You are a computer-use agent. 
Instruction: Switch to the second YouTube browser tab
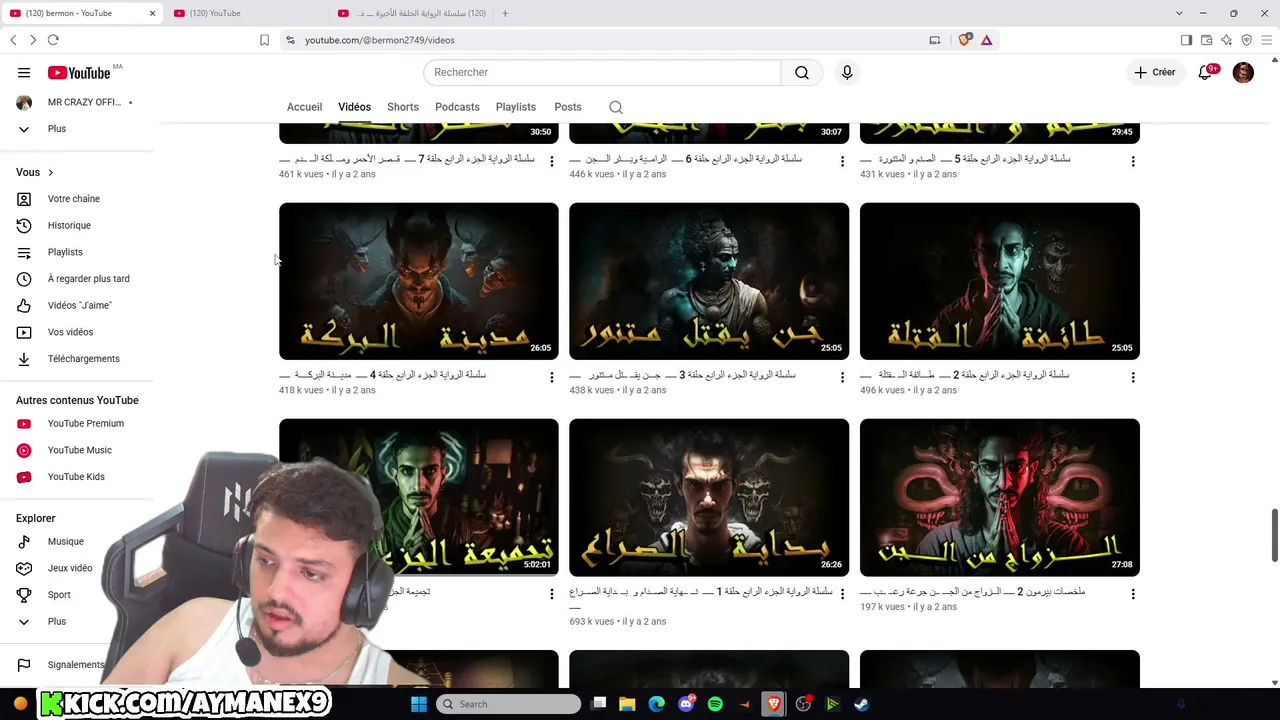click(247, 13)
